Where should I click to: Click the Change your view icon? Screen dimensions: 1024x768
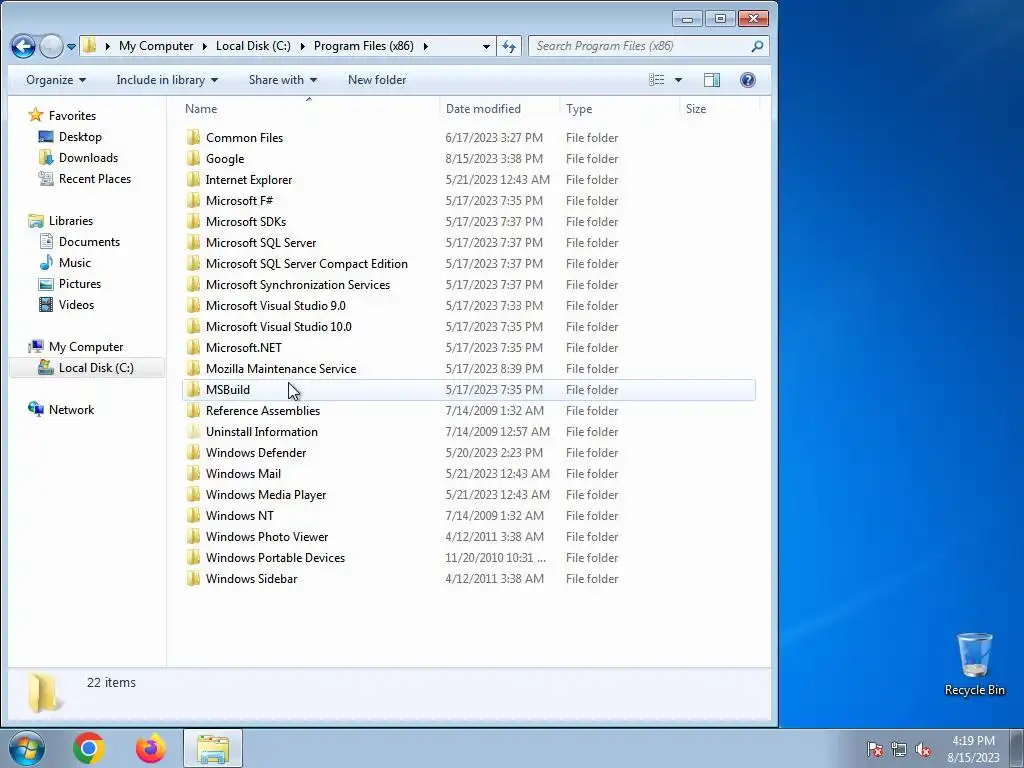pos(656,80)
